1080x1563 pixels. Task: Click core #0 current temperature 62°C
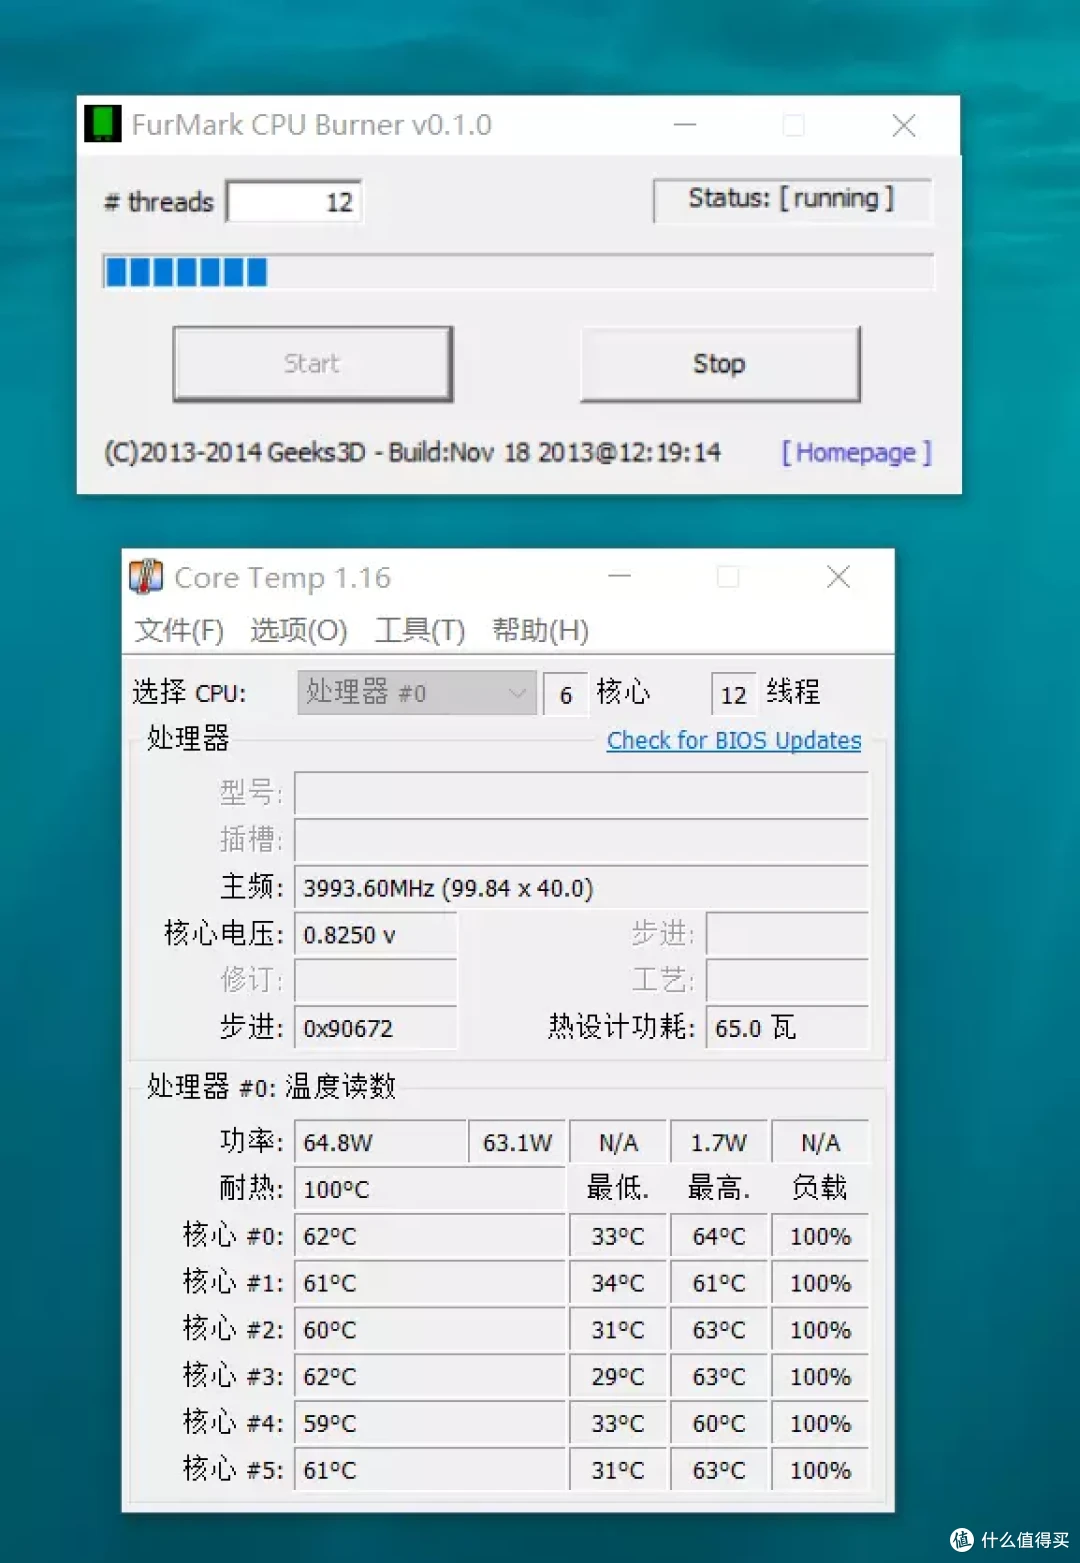click(430, 1236)
